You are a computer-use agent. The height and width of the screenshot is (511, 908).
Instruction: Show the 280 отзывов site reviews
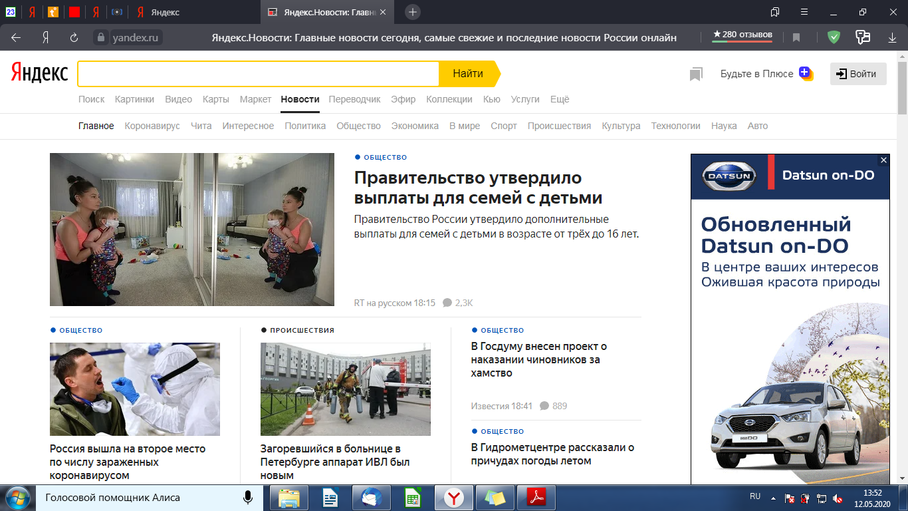point(742,35)
